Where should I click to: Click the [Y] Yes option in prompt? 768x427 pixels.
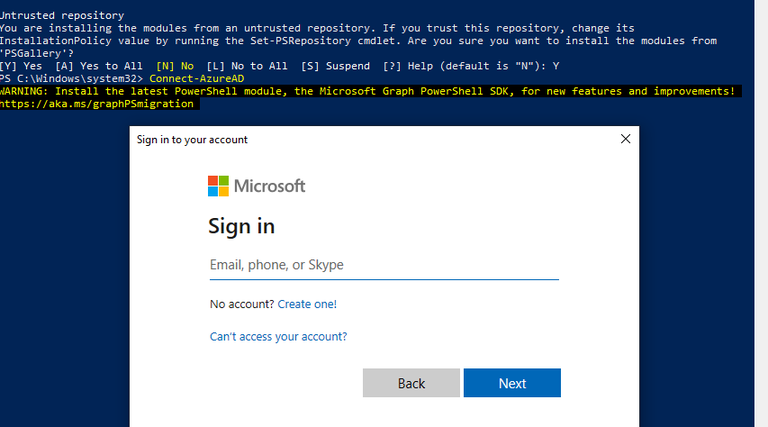click(22, 66)
